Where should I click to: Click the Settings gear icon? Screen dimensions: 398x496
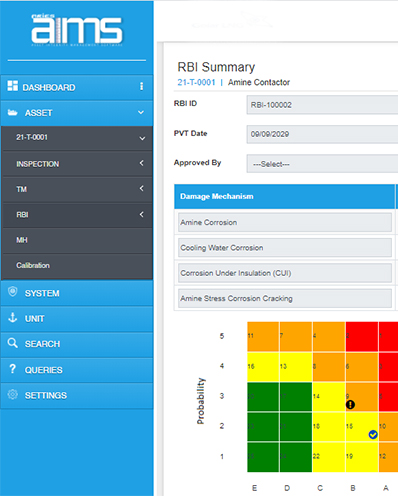pos(13,394)
